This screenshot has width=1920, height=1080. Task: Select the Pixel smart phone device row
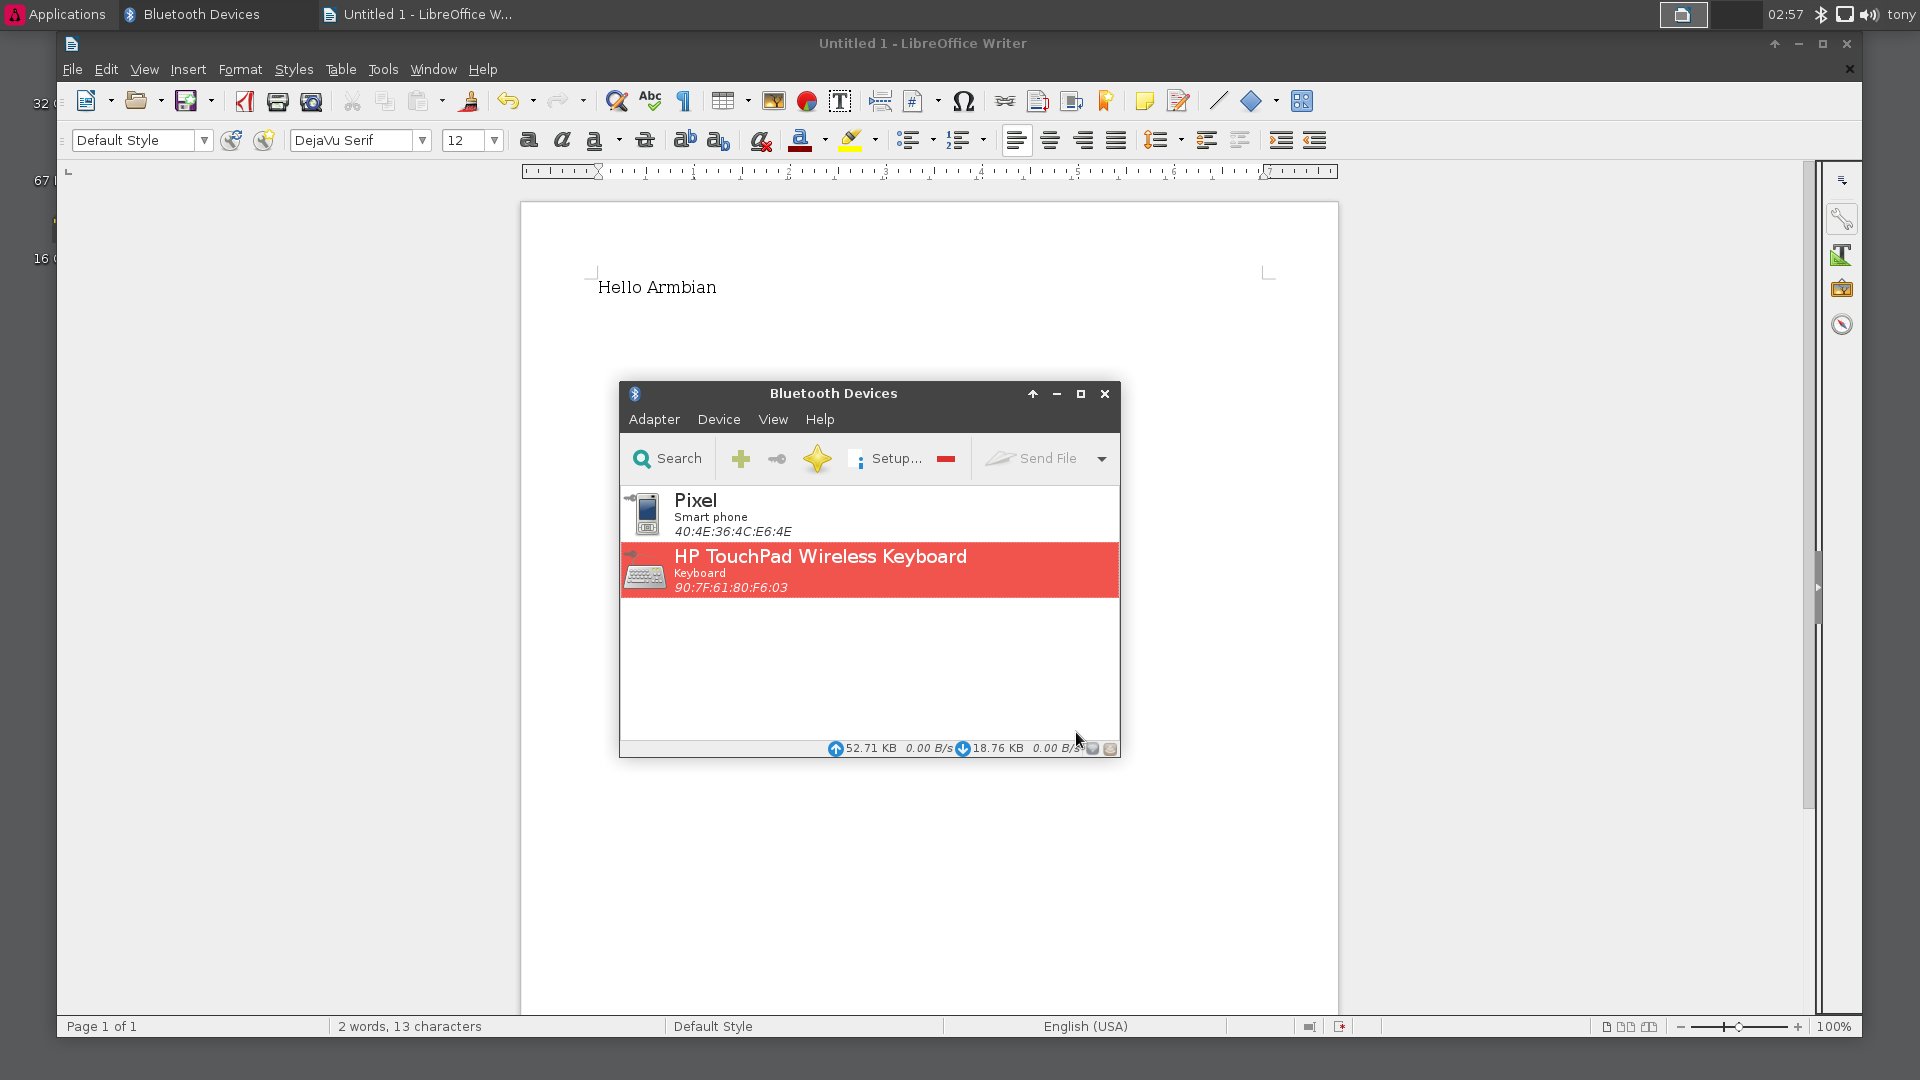click(x=869, y=514)
